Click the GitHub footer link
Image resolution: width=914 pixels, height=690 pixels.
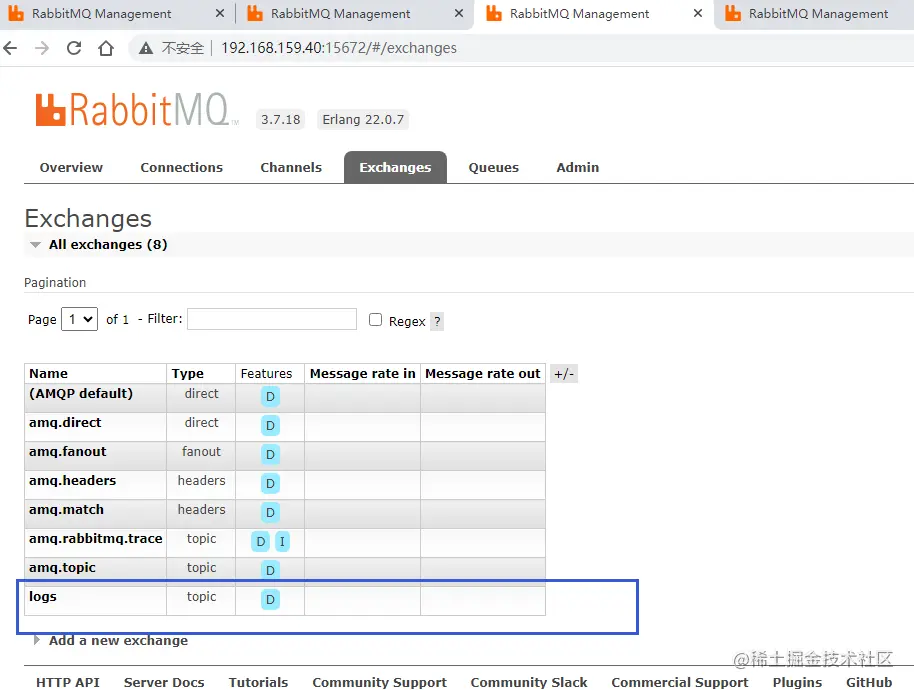[x=869, y=682]
